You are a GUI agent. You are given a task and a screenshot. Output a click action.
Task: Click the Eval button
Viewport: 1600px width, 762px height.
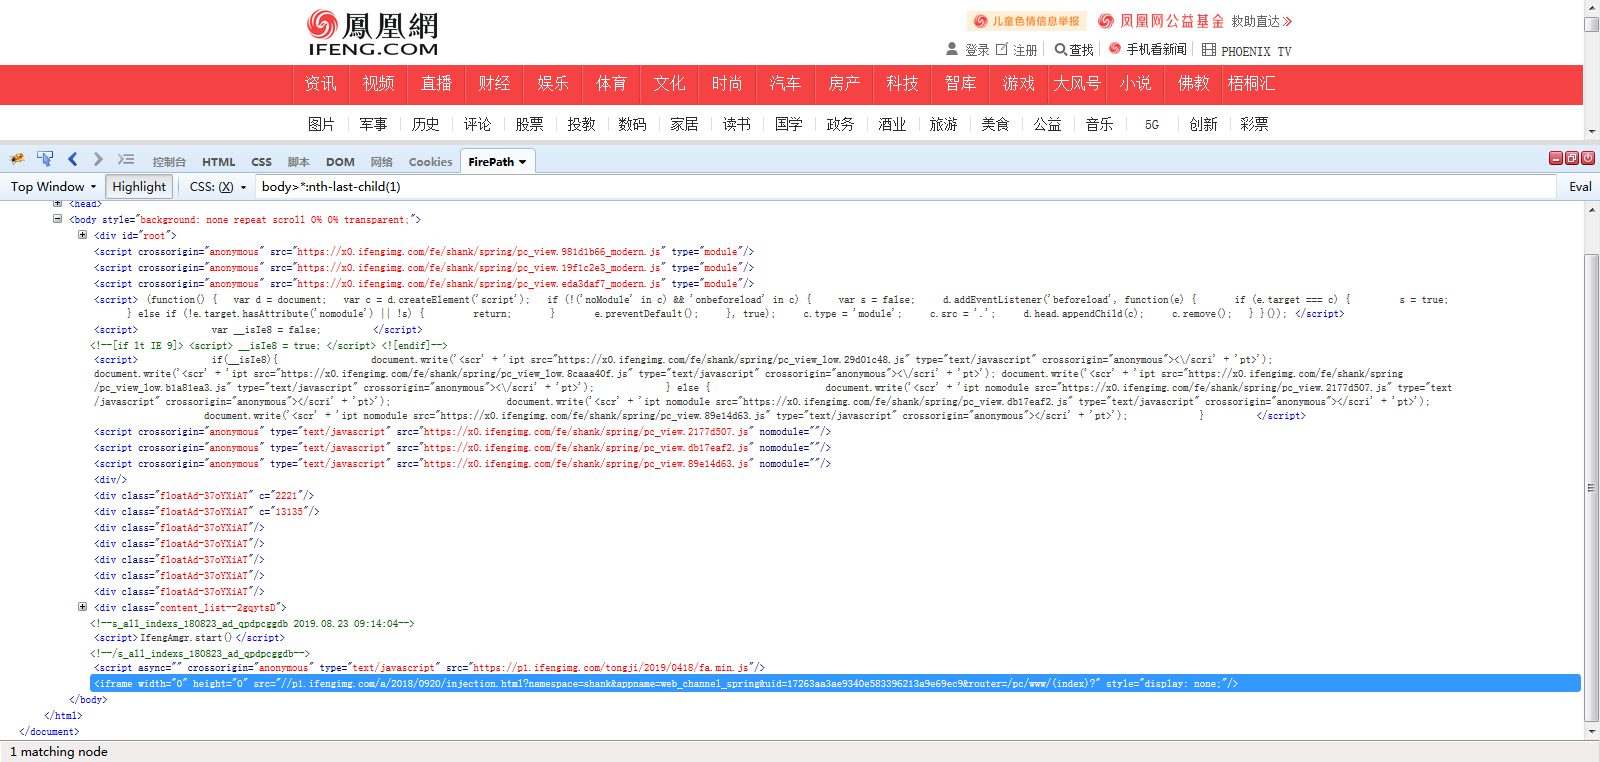pos(1580,186)
